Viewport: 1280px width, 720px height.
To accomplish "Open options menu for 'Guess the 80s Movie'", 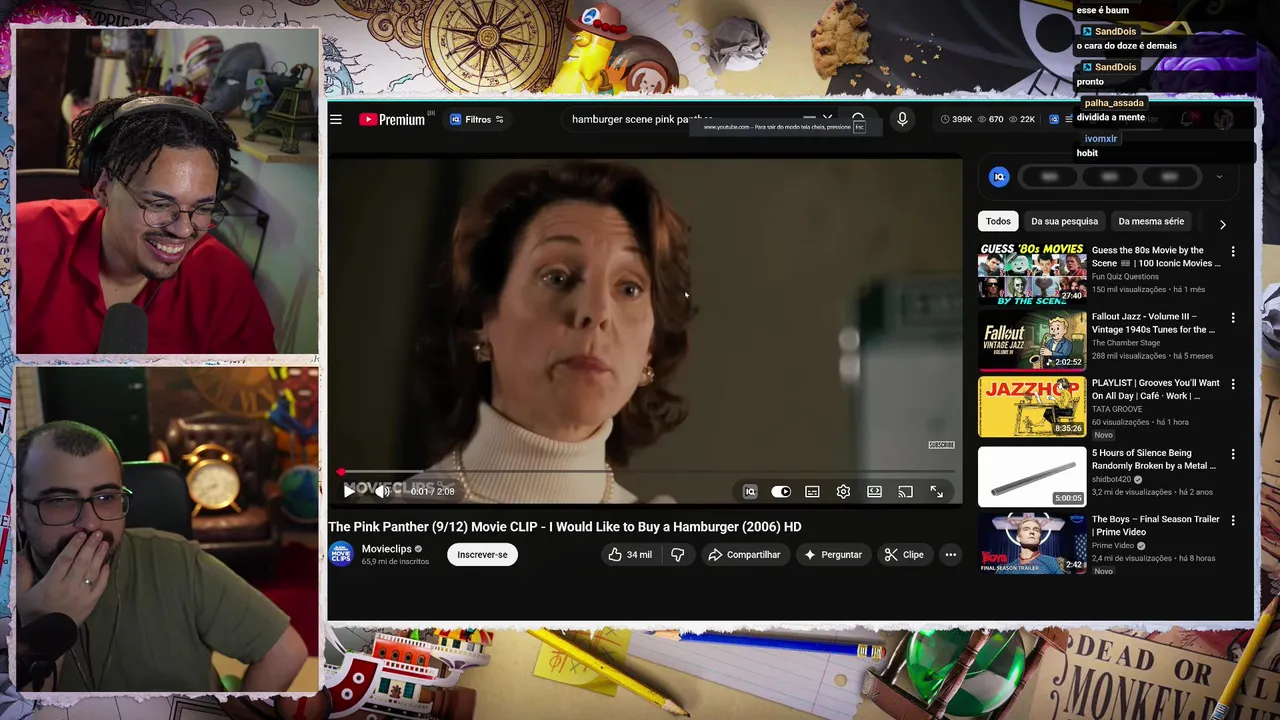I will pyautogui.click(x=1232, y=252).
